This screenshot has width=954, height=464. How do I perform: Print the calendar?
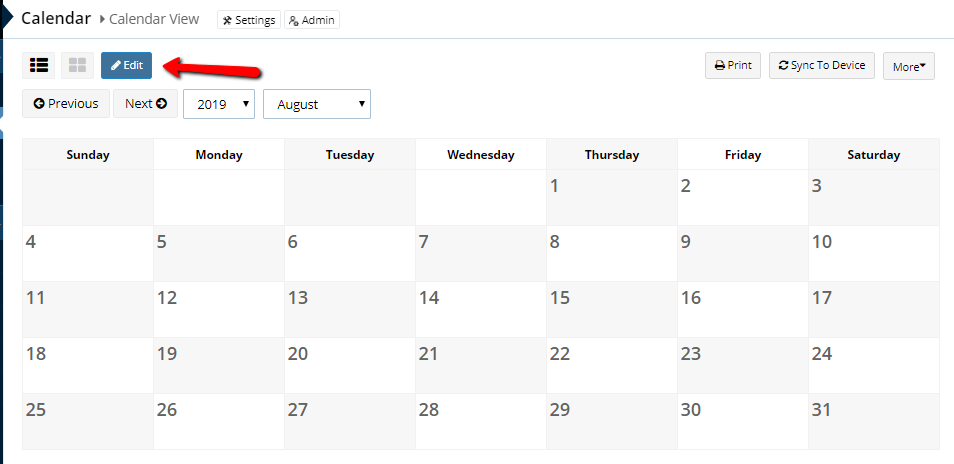[733, 66]
